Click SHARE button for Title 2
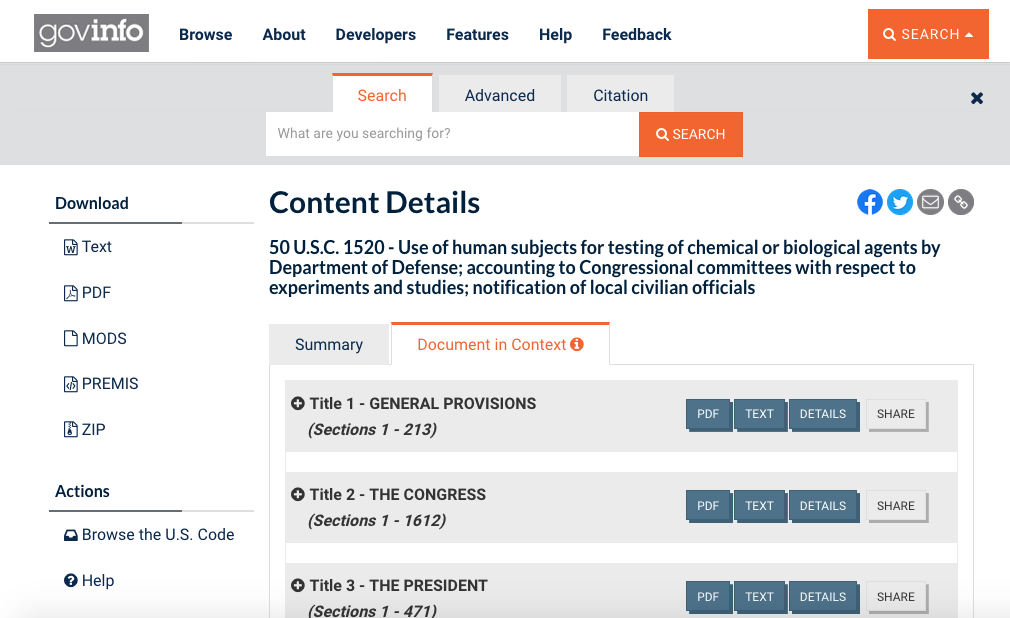Viewport: 1010px width, 618px height. click(x=895, y=506)
